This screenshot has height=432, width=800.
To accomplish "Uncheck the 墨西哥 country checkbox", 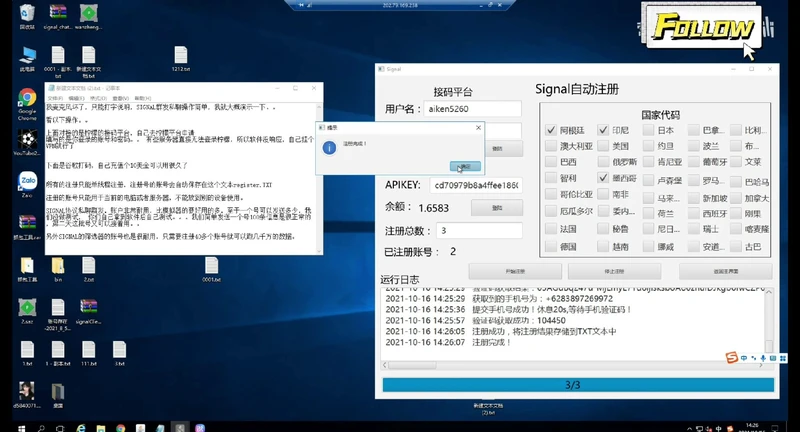I will (x=603, y=177).
